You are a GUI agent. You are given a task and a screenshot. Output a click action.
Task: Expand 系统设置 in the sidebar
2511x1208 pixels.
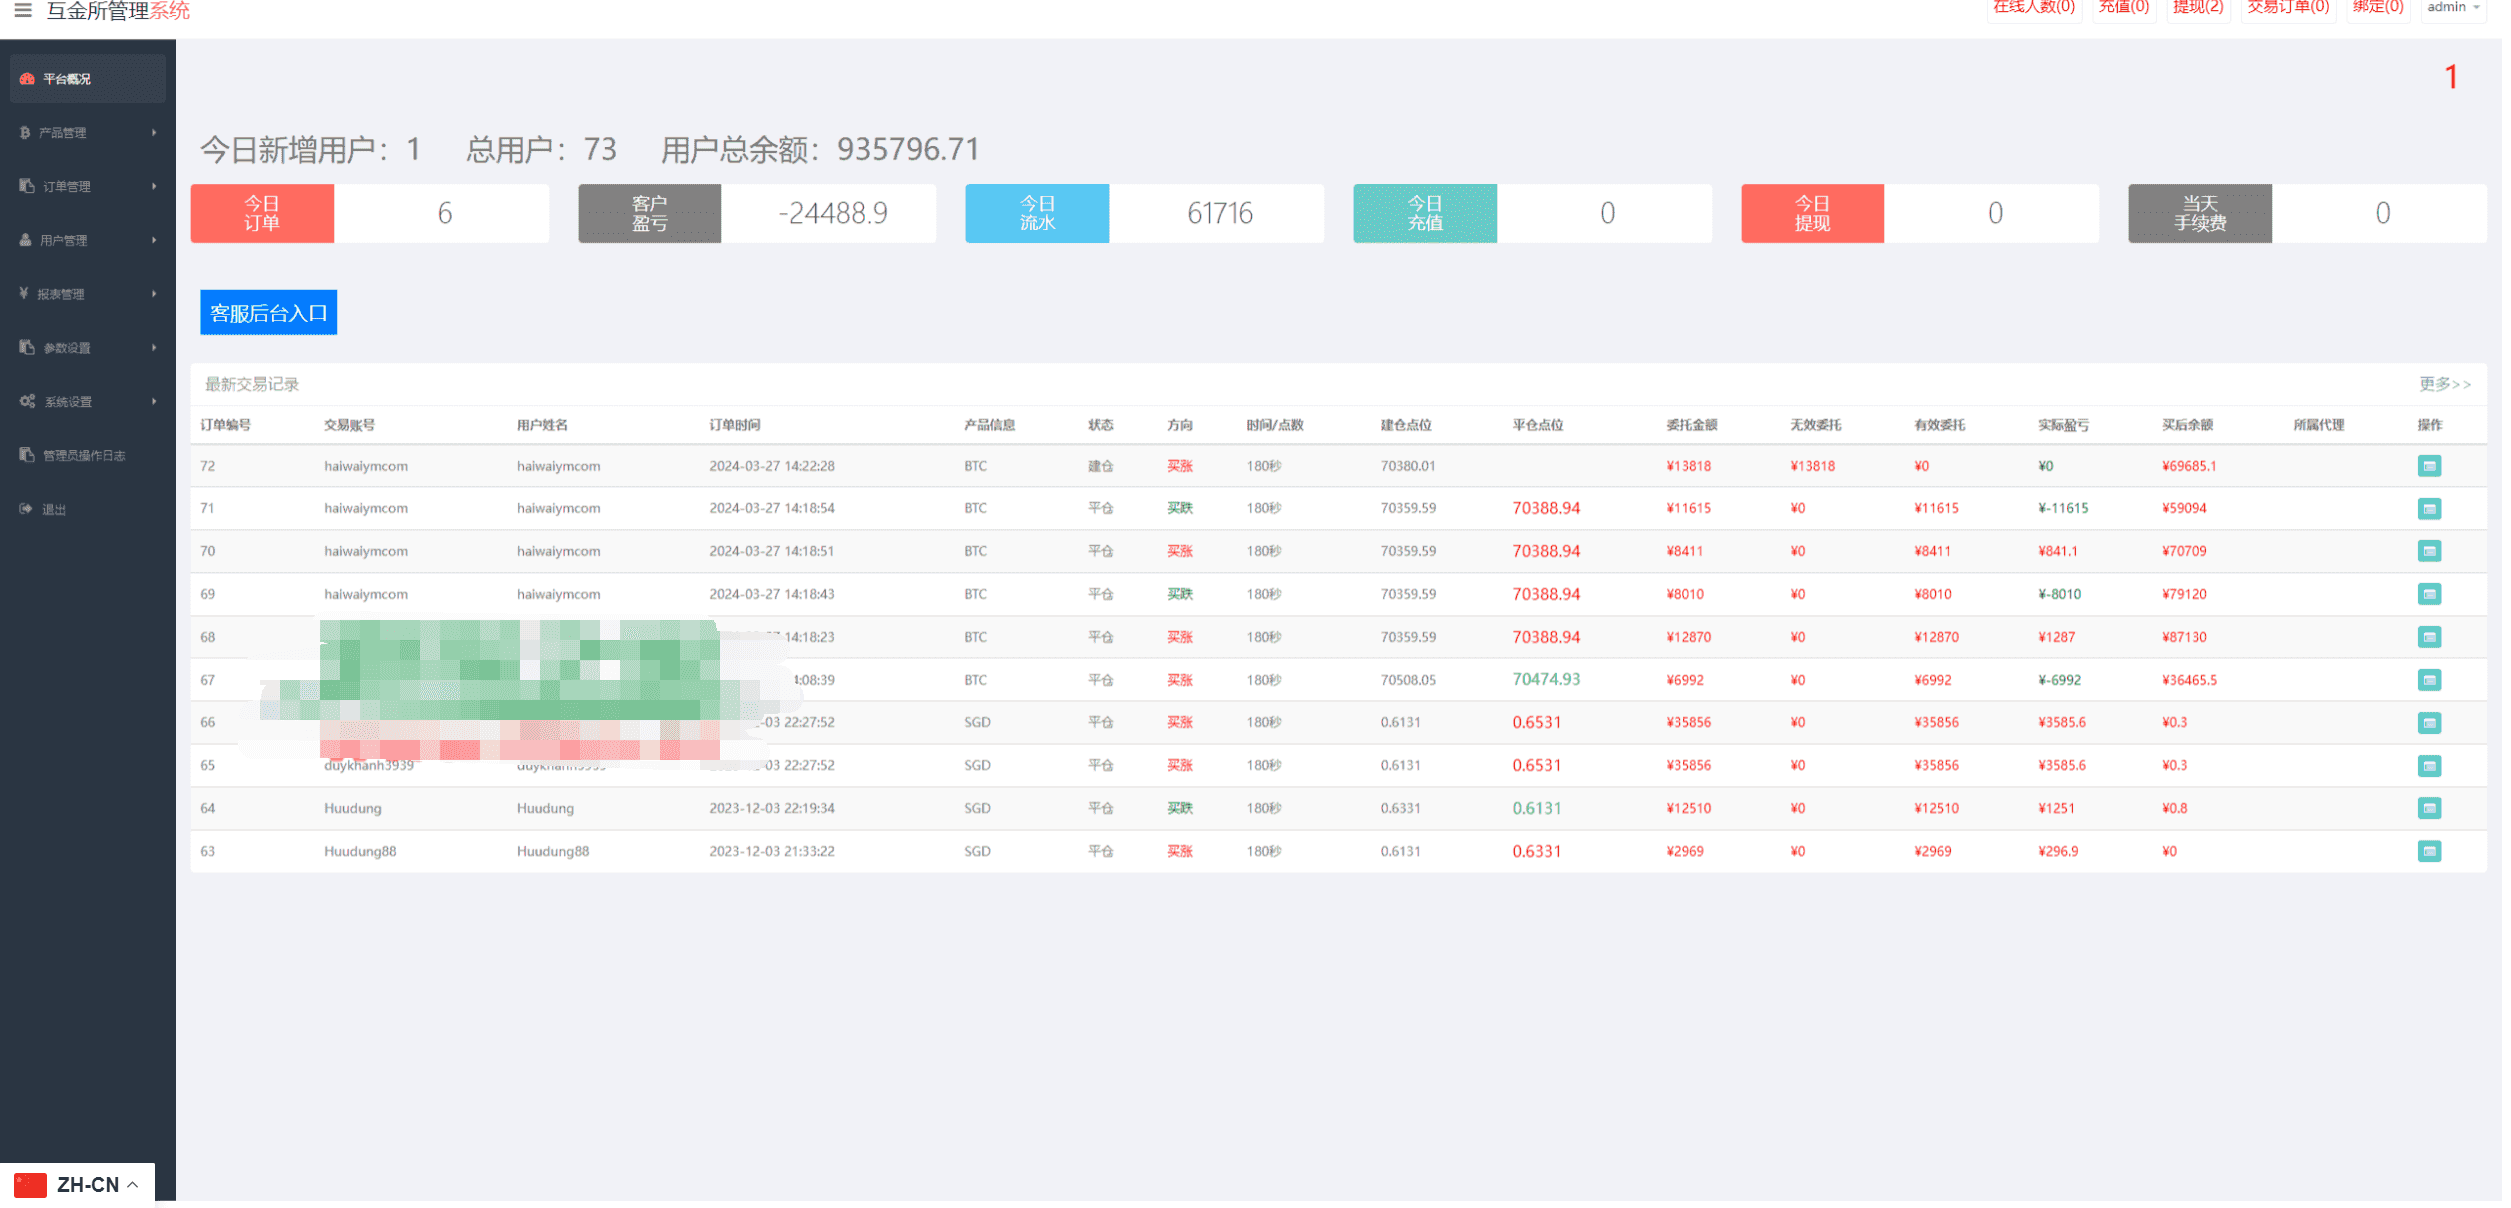[x=88, y=401]
